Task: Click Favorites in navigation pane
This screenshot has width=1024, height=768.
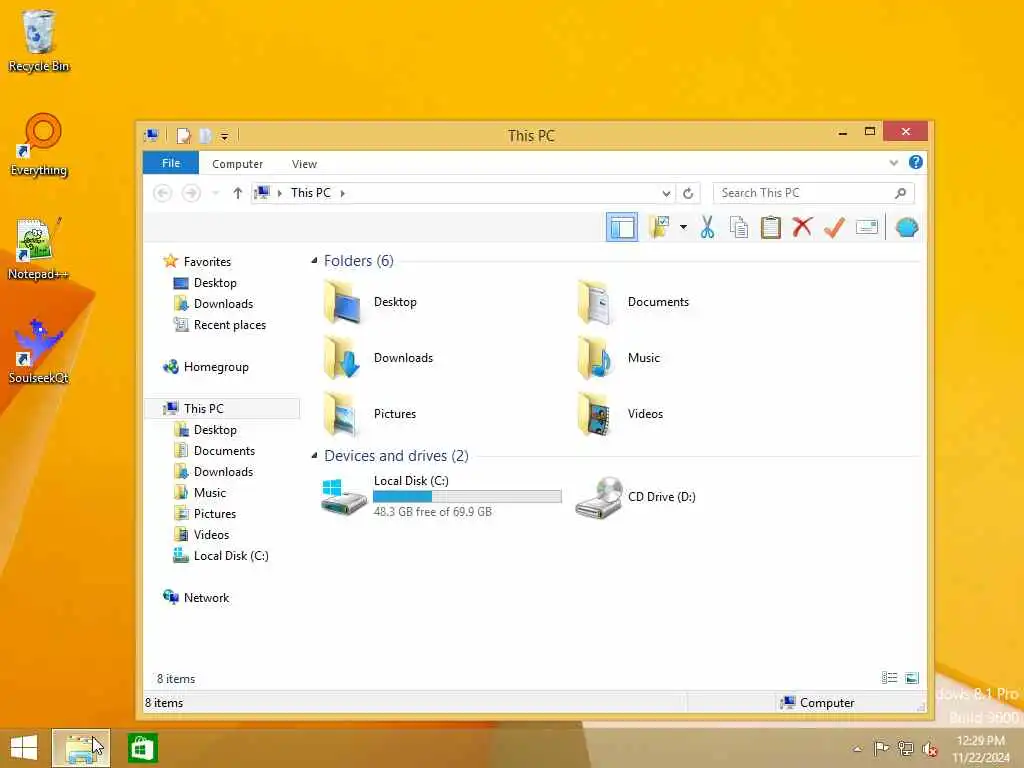Action: pos(207,262)
